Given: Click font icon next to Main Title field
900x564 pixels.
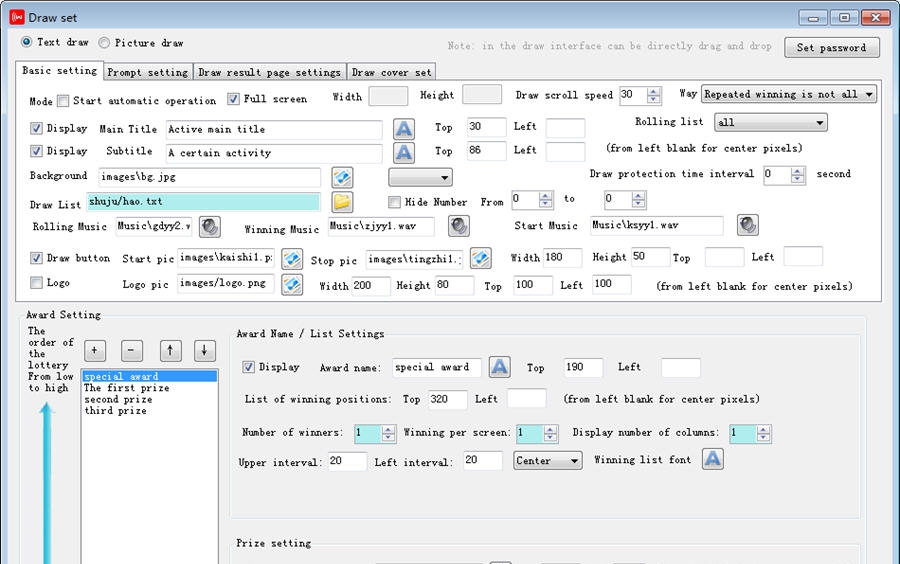Looking at the screenshot, I should click(x=403, y=129).
